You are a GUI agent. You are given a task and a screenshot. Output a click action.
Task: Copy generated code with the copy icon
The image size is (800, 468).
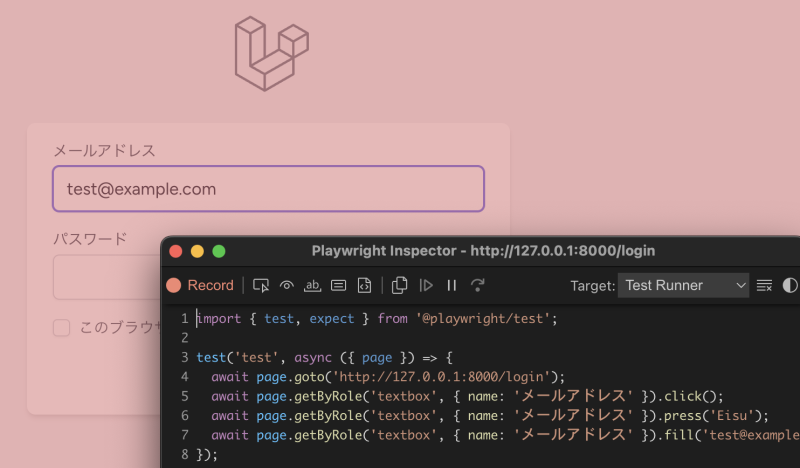[400, 285]
